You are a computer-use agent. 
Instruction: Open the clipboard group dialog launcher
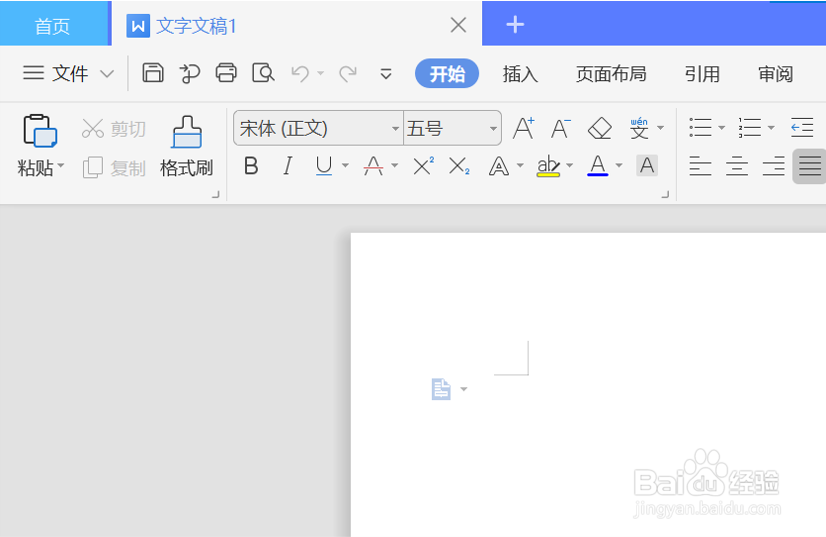click(215, 194)
